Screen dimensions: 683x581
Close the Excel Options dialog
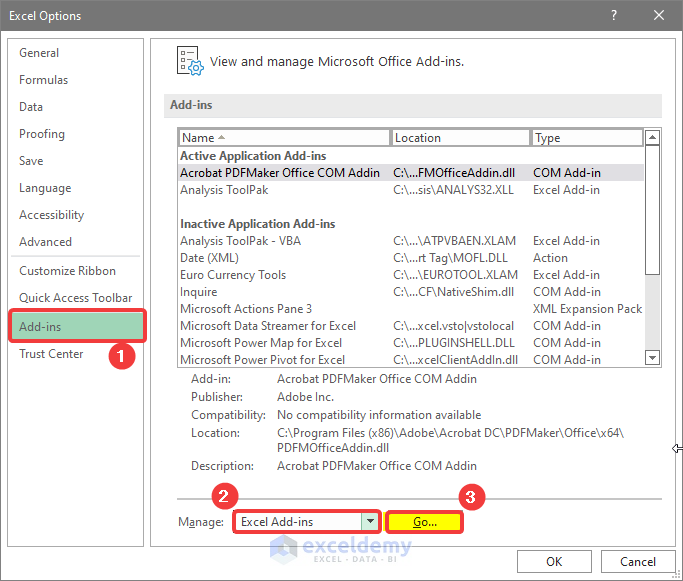pyautogui.click(x=659, y=16)
